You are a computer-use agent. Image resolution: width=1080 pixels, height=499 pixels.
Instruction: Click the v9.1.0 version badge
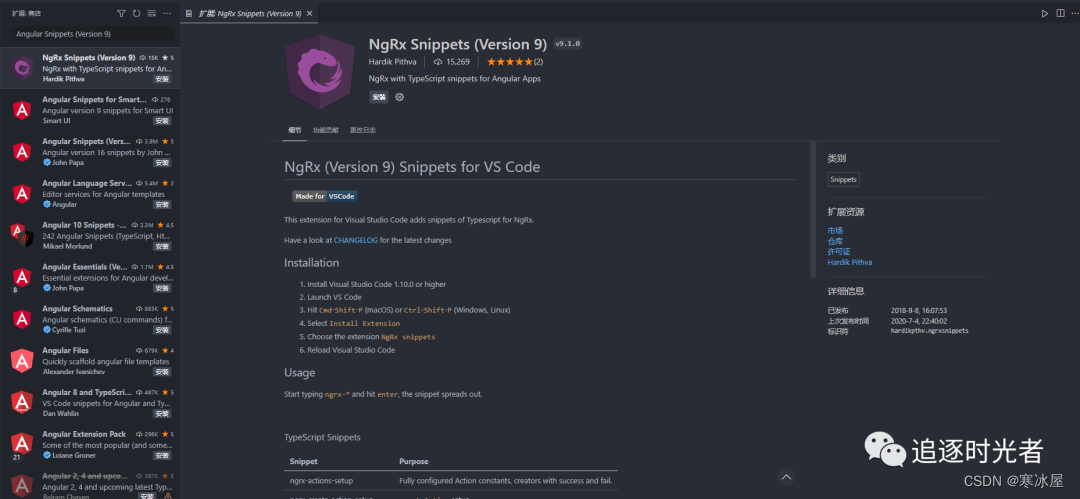[x=568, y=43]
